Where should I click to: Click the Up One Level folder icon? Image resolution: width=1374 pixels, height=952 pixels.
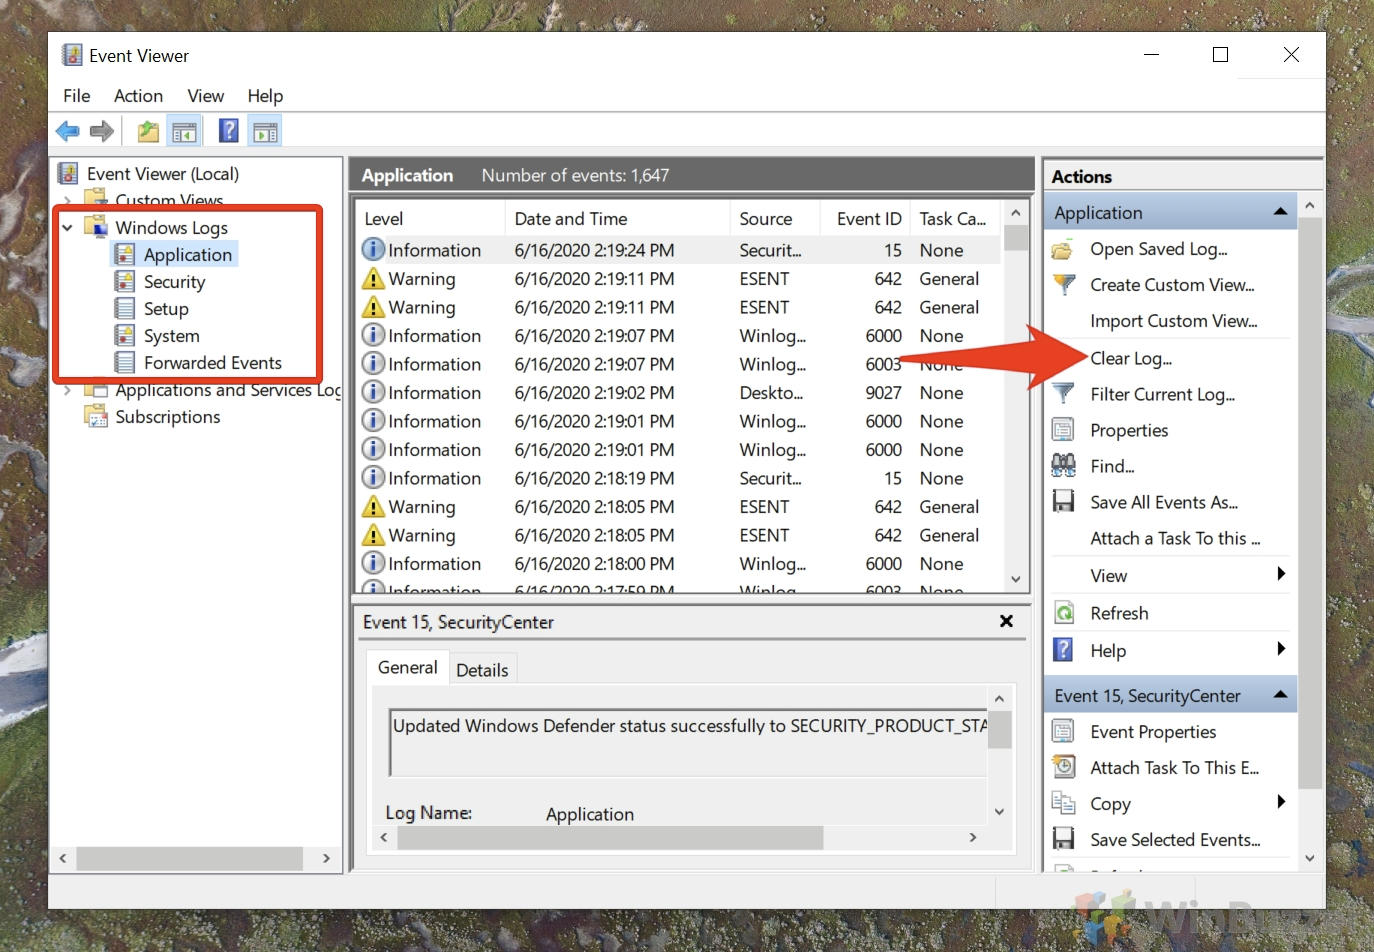(148, 131)
